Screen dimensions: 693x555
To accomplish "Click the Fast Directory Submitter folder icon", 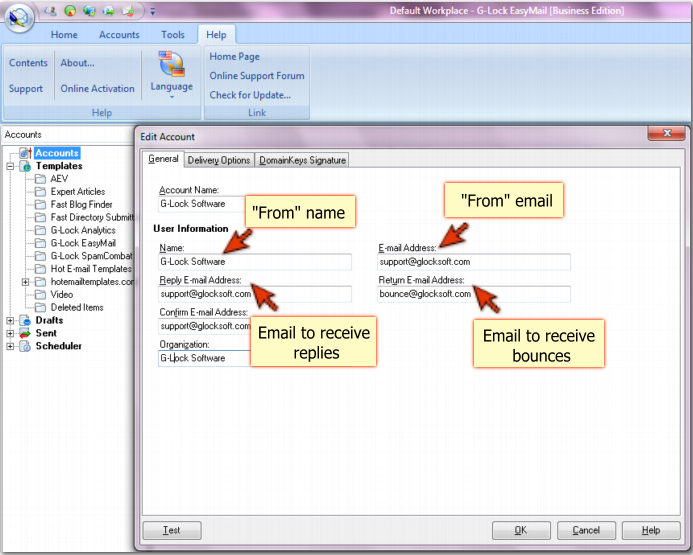I will [x=40, y=217].
